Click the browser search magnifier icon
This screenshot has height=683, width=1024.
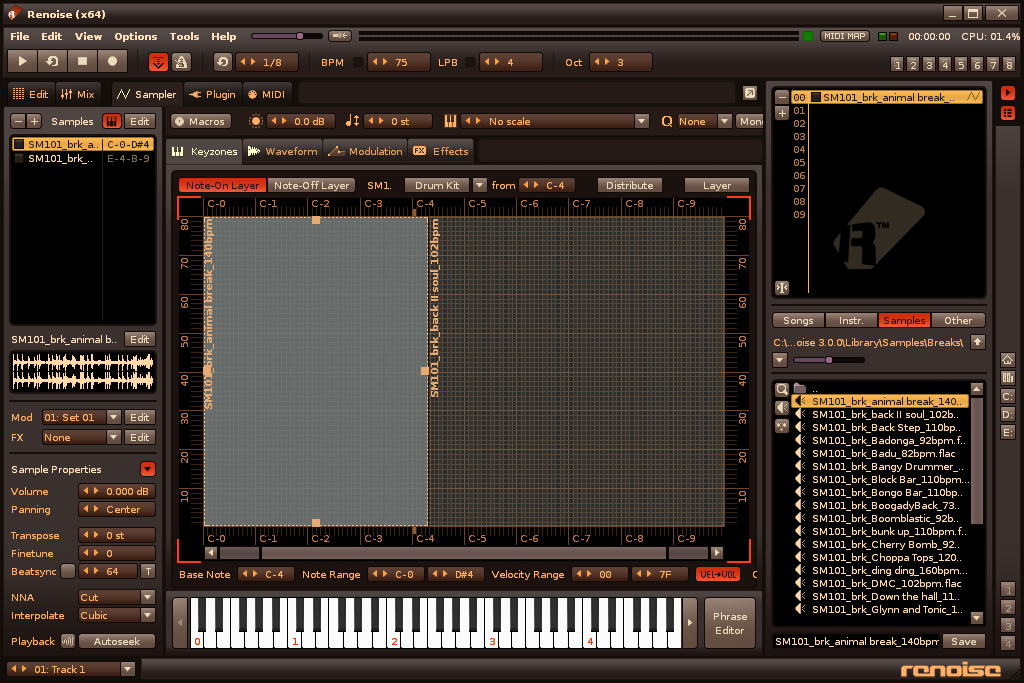pos(782,390)
